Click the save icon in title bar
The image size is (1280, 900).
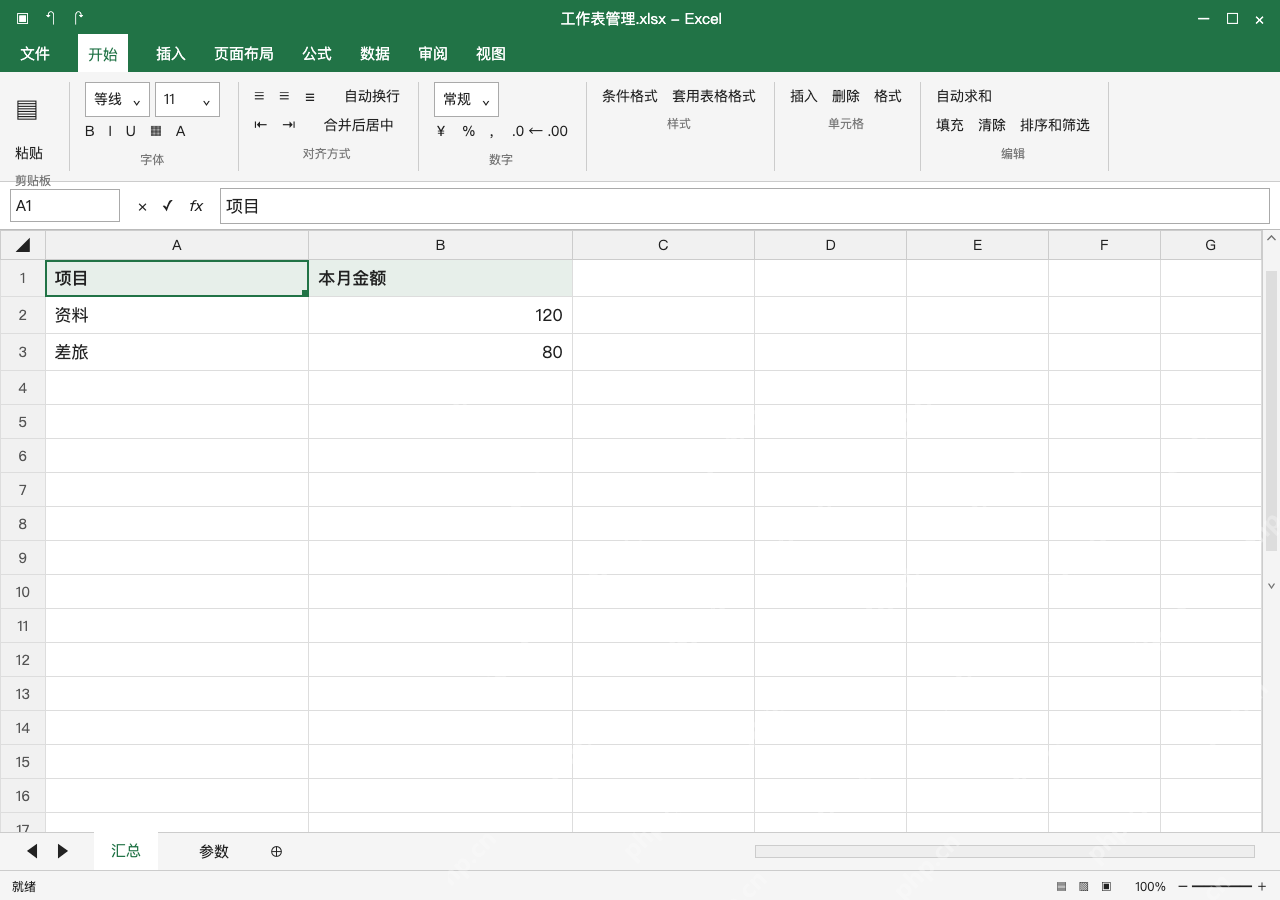22,18
